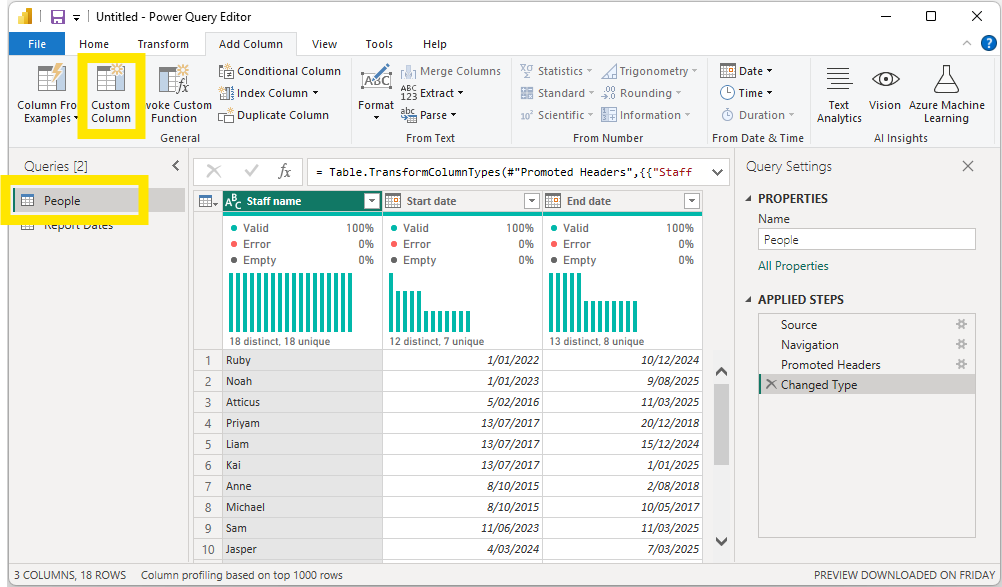This screenshot has height=587, width=1002.
Task: Open Promoted Headers step settings gear
Action: click(961, 364)
